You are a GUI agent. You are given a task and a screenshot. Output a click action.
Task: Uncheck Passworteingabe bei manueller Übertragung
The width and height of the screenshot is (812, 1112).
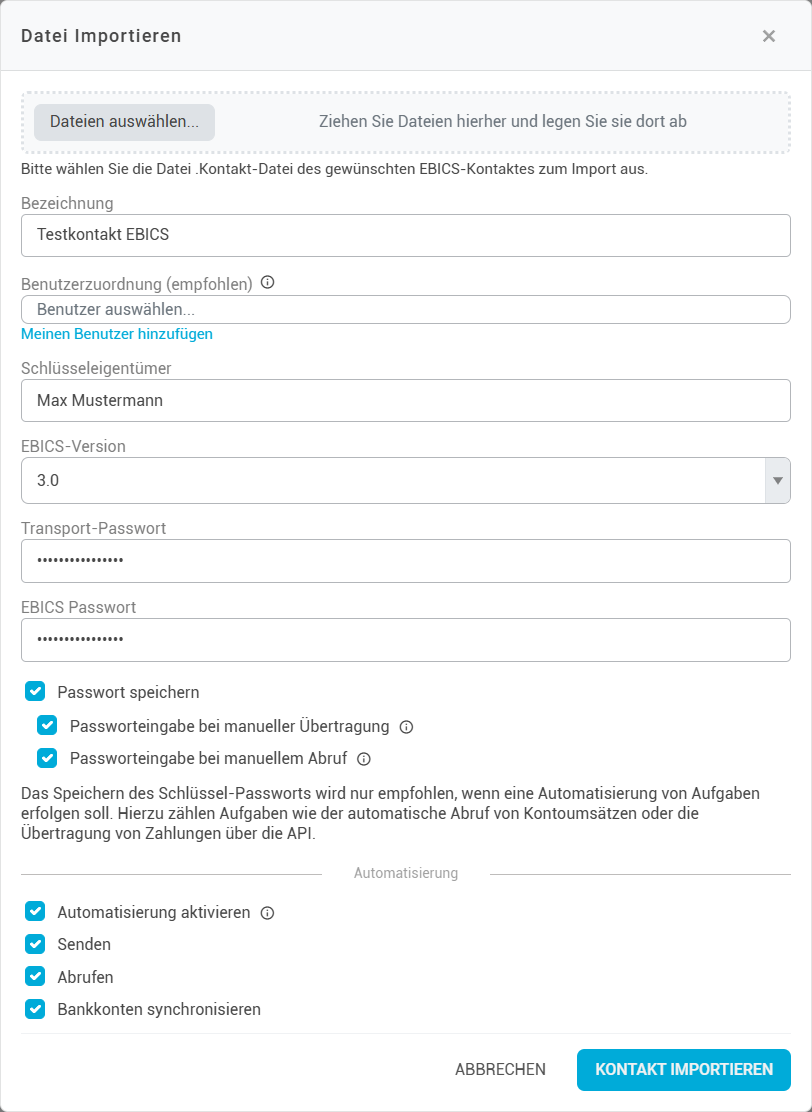coord(48,726)
